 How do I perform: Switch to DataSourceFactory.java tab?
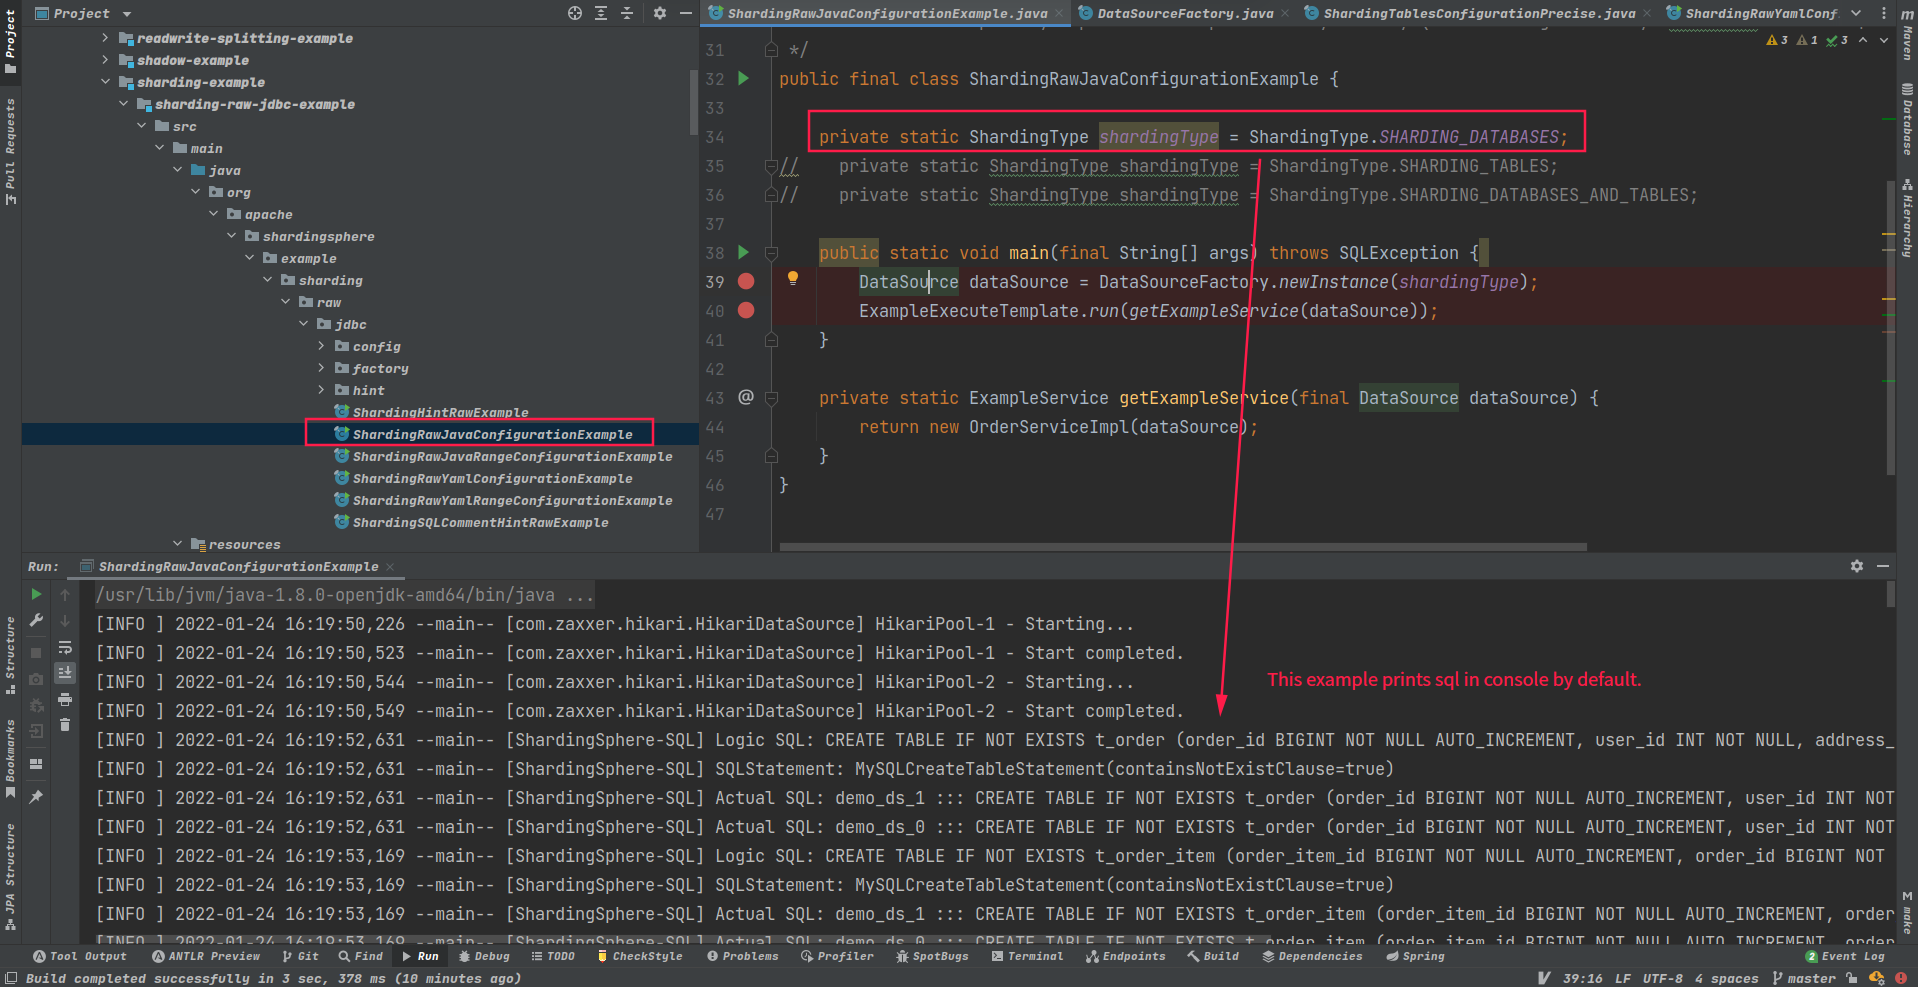1184,13
